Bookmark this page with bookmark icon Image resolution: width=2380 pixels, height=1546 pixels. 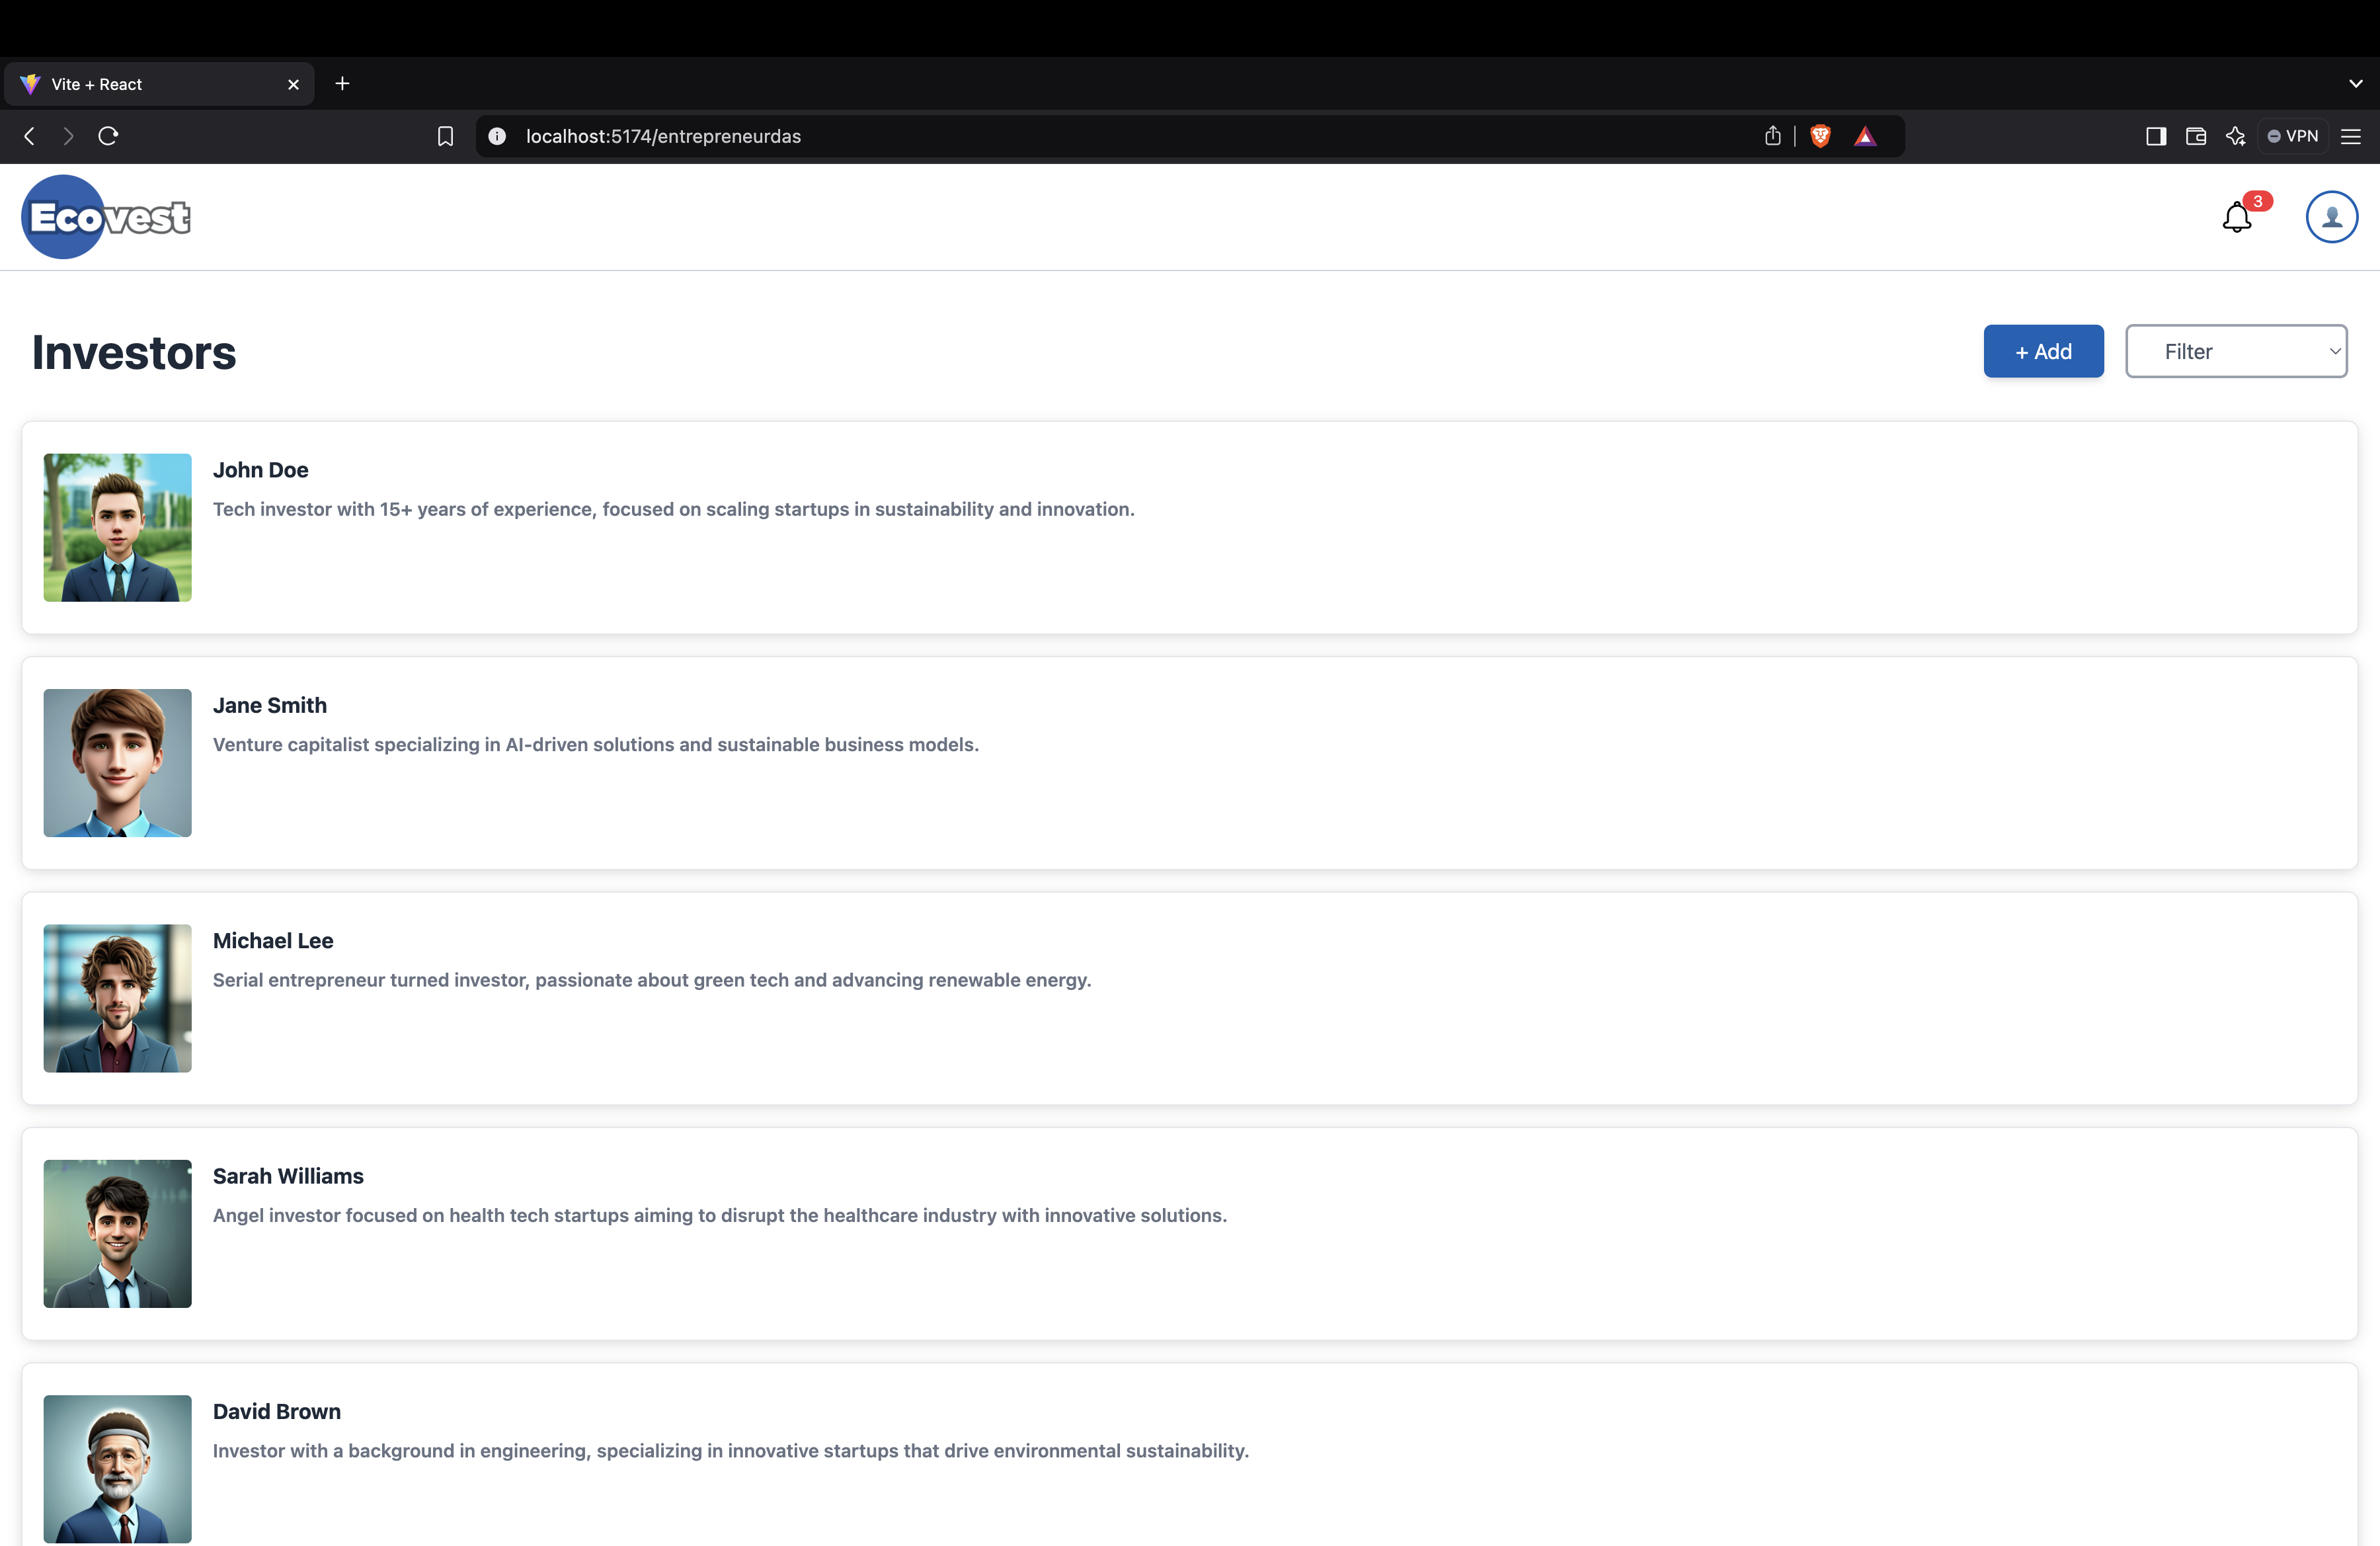coord(446,136)
